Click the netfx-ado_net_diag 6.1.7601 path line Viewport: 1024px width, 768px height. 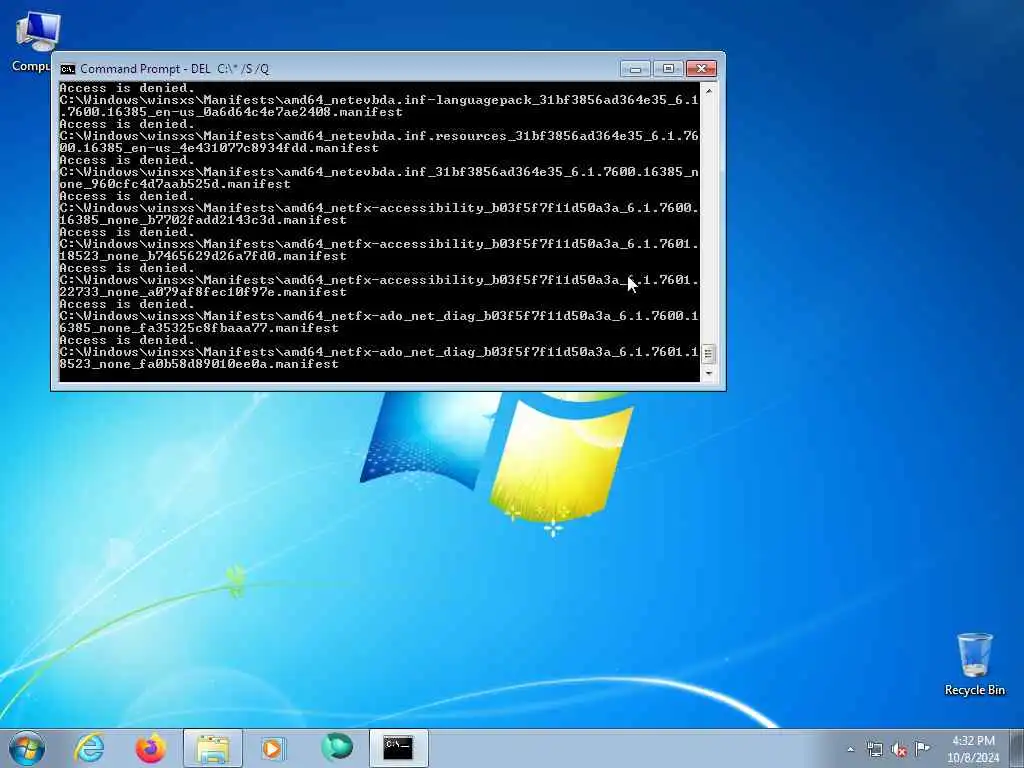[379, 352]
